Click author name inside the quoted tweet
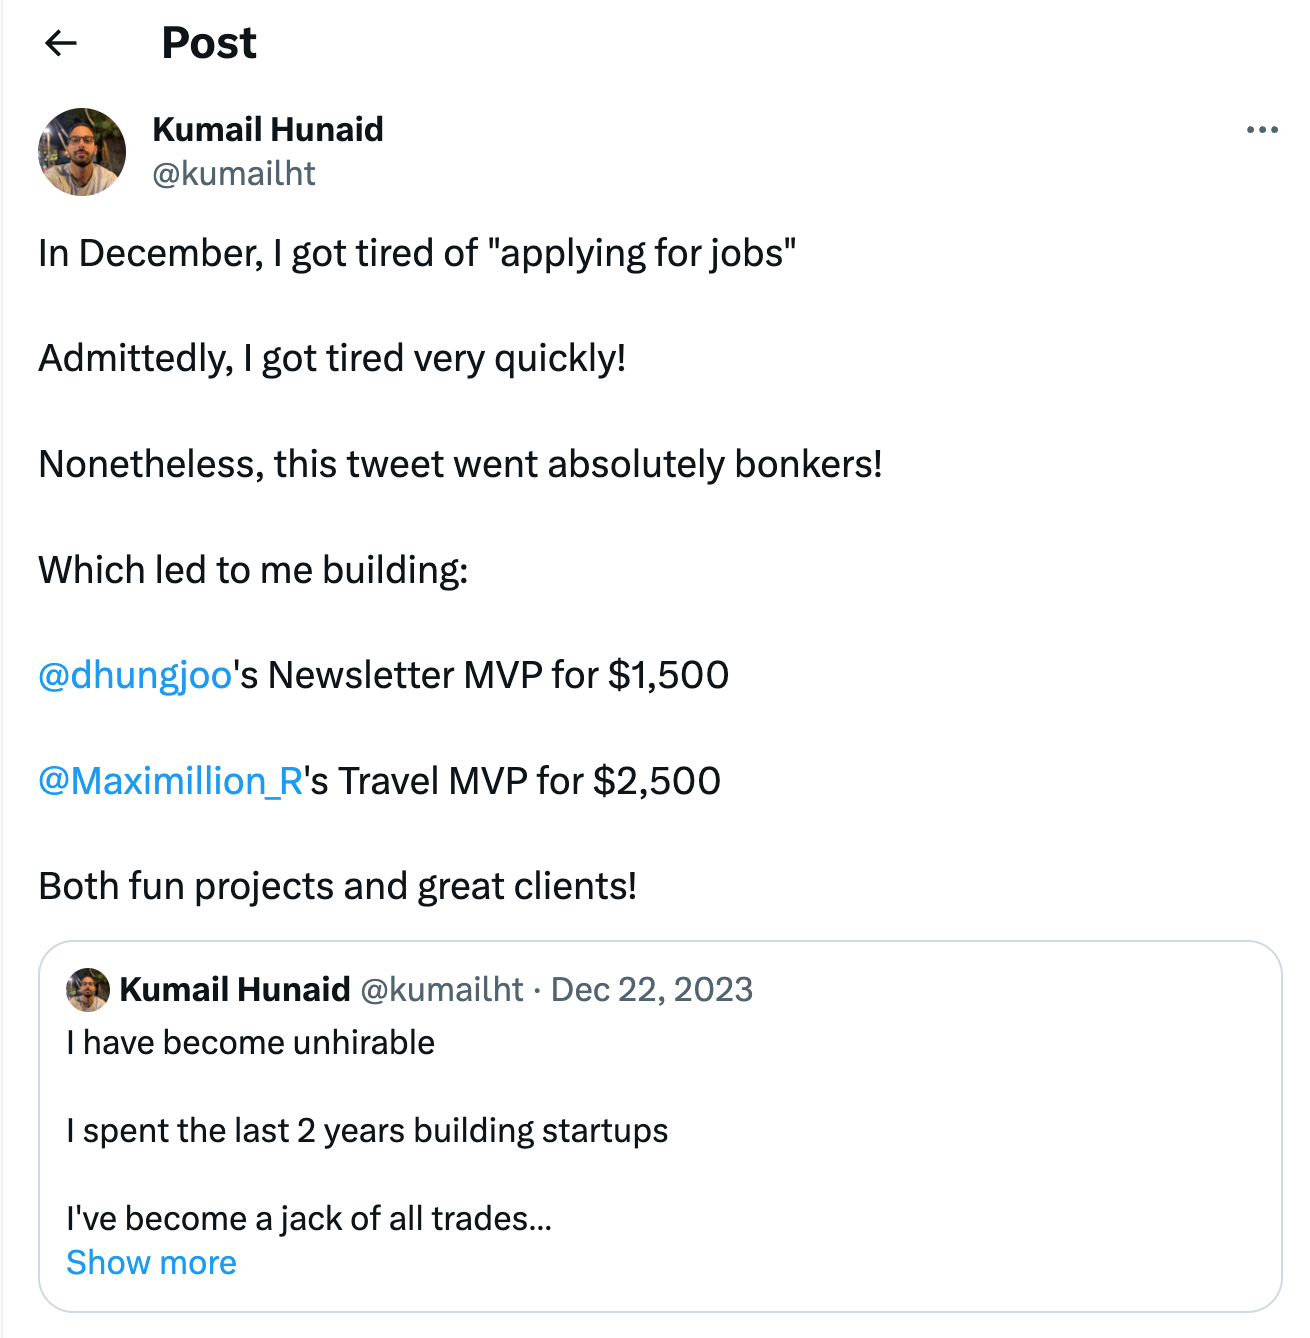Image resolution: width=1310 pixels, height=1338 pixels. tap(234, 990)
